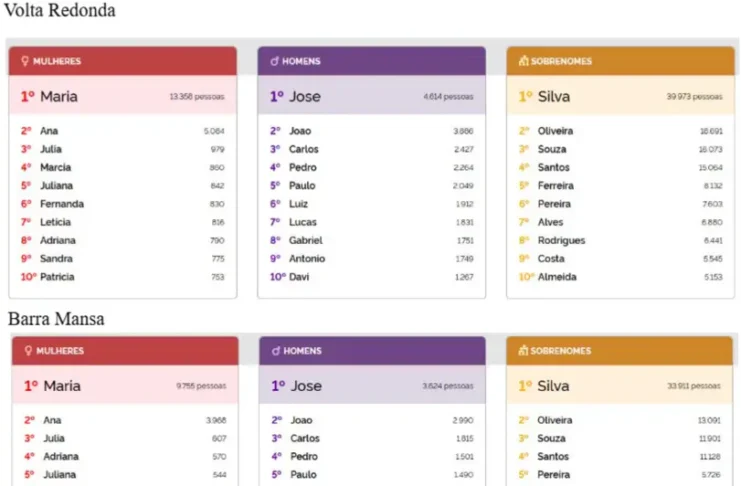Select Davi, the 10th men's name
The height and width of the screenshot is (486, 741).
point(299,277)
